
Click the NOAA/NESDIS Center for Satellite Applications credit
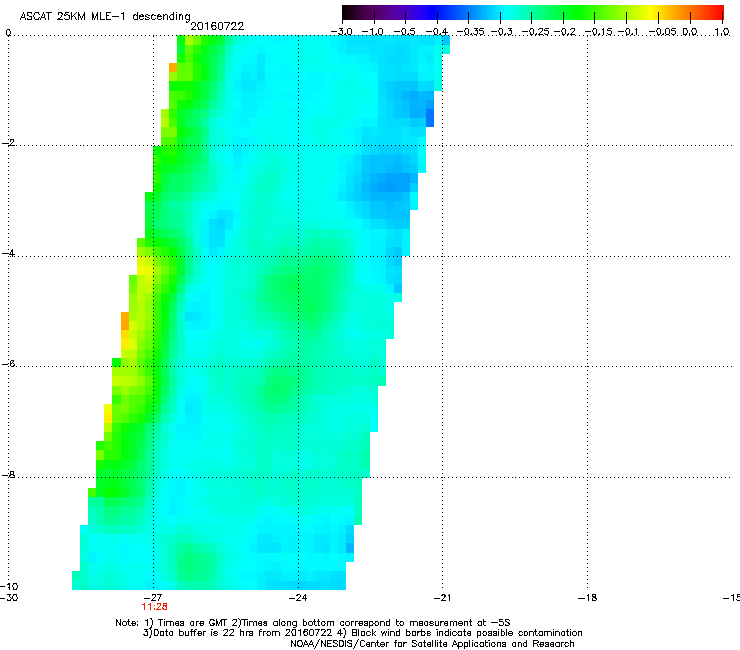(432, 644)
